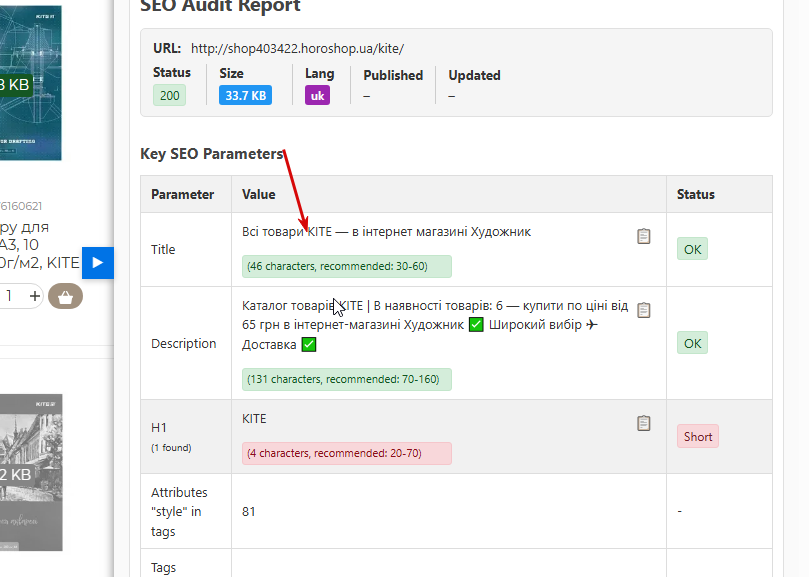
Task: Copy the Description text using the clipboard icon
Action: click(643, 310)
